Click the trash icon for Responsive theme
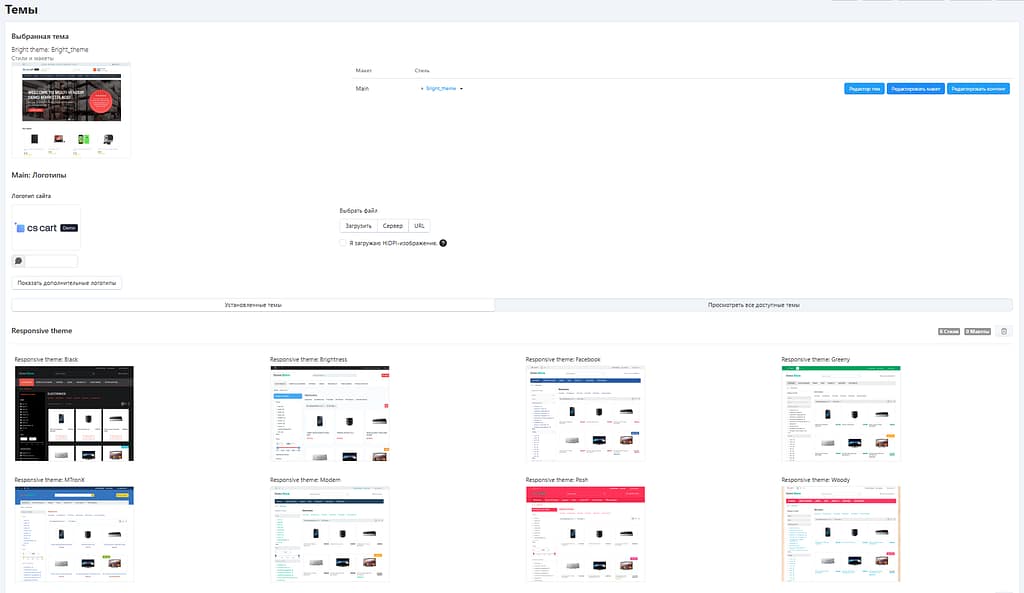 coord(1004,331)
